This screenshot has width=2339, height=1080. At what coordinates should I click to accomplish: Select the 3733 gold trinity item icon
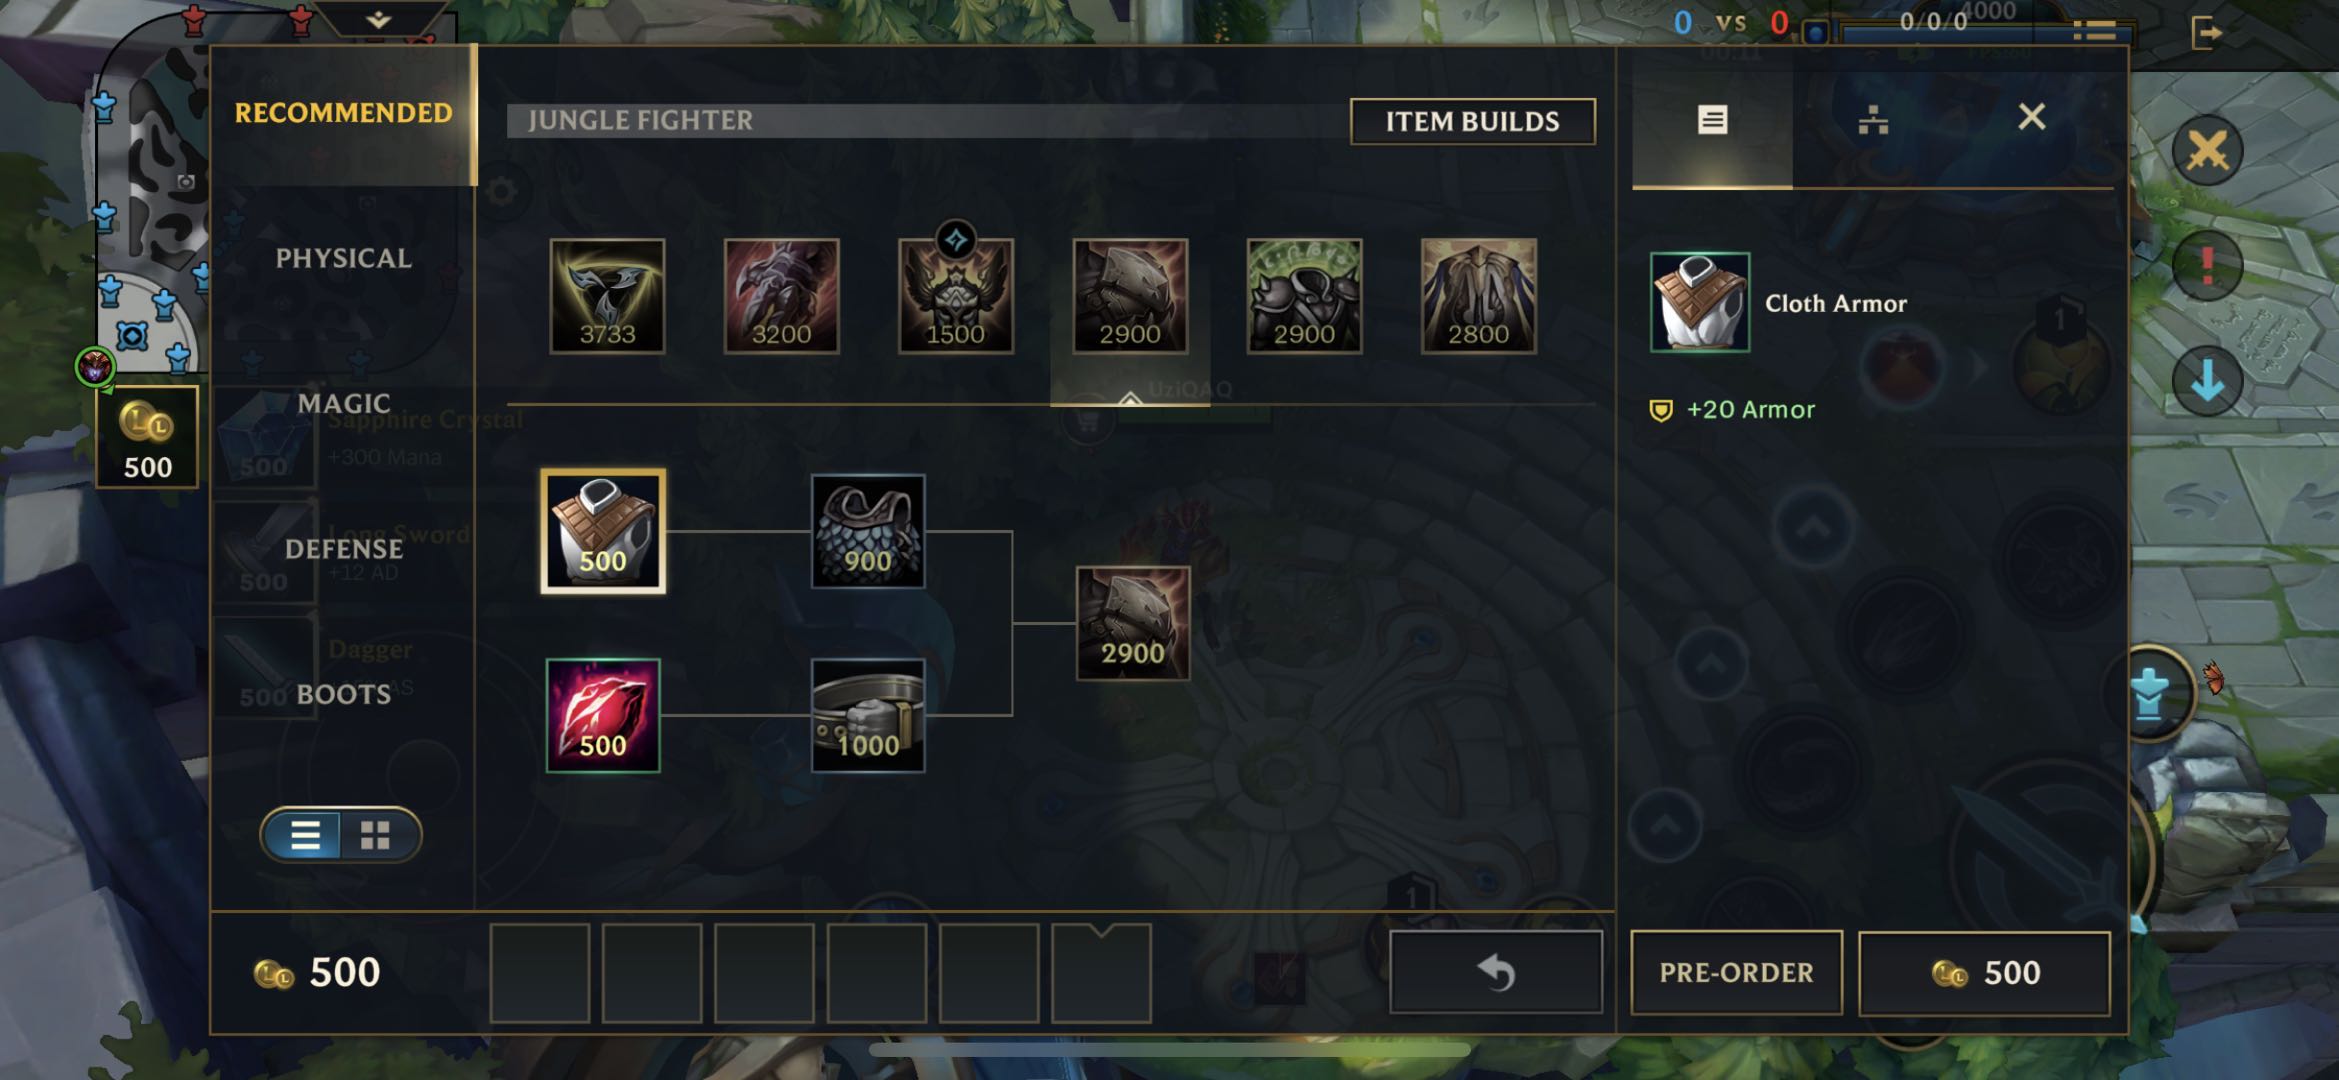pos(607,296)
